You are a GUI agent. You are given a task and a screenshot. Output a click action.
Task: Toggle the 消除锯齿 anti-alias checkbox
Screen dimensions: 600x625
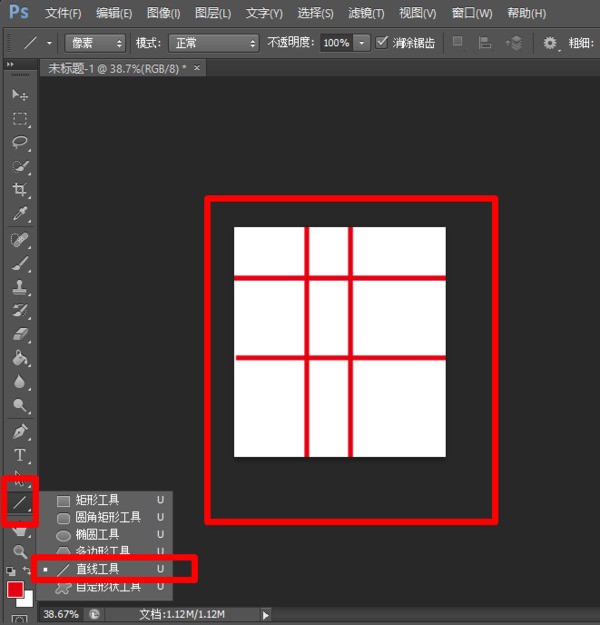(x=382, y=43)
